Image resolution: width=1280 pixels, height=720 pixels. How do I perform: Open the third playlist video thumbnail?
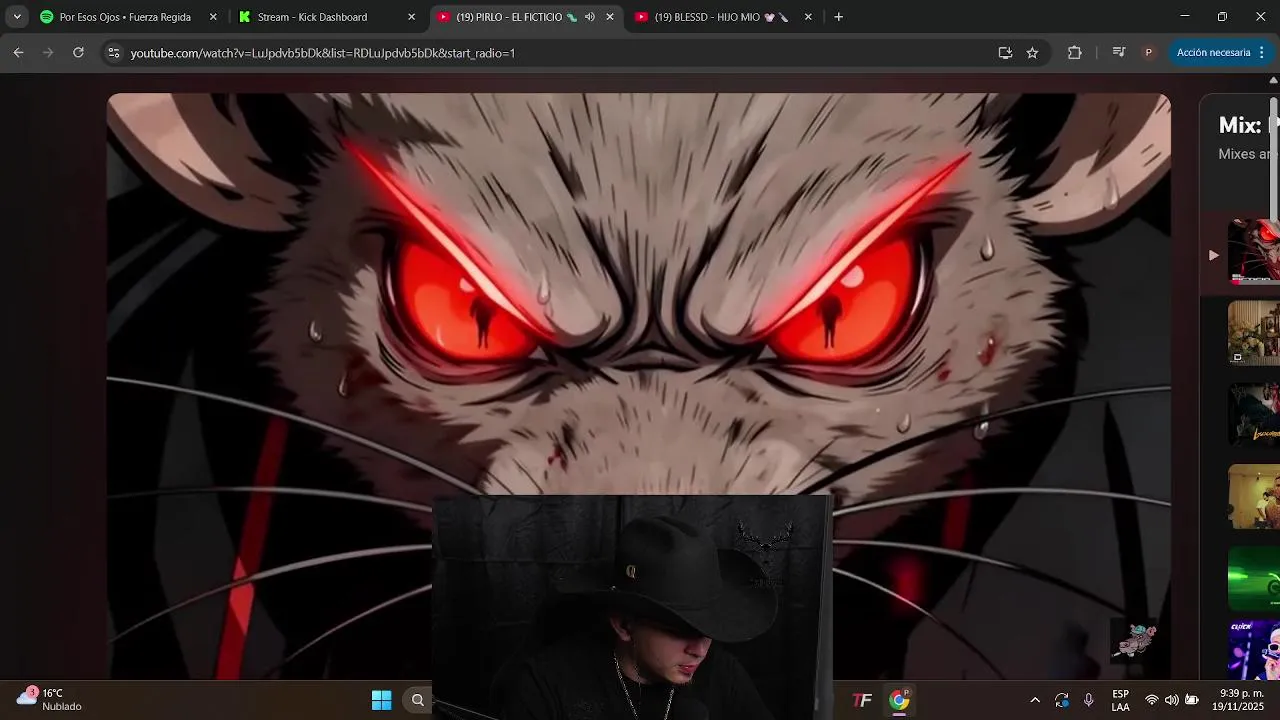coord(1254,415)
